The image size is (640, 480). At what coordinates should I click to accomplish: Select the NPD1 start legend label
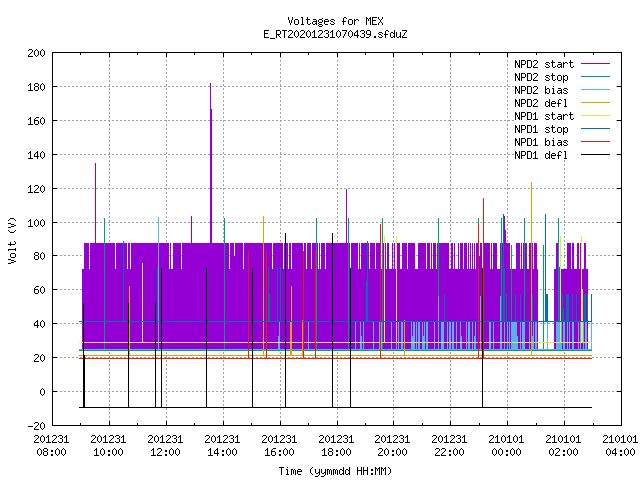point(544,116)
